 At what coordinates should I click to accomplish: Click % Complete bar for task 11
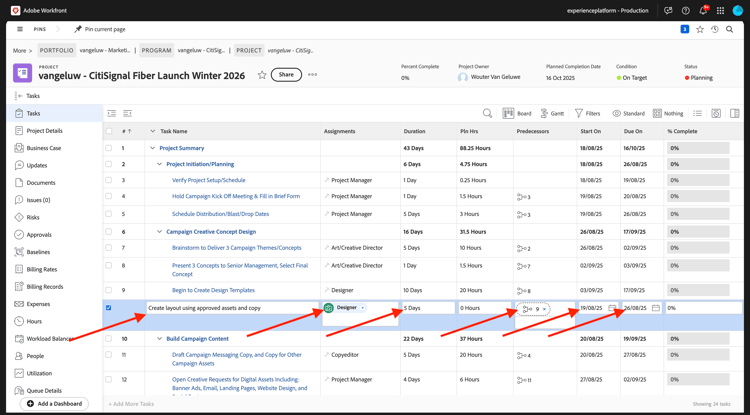pos(698,355)
